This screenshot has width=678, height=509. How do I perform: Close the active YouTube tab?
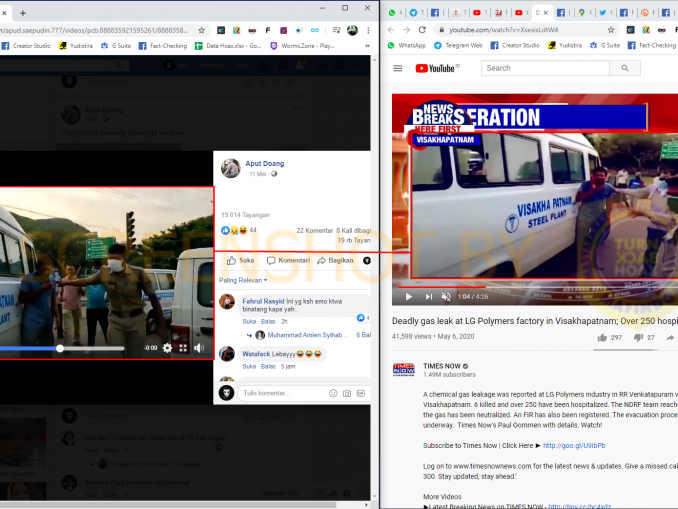point(546,13)
